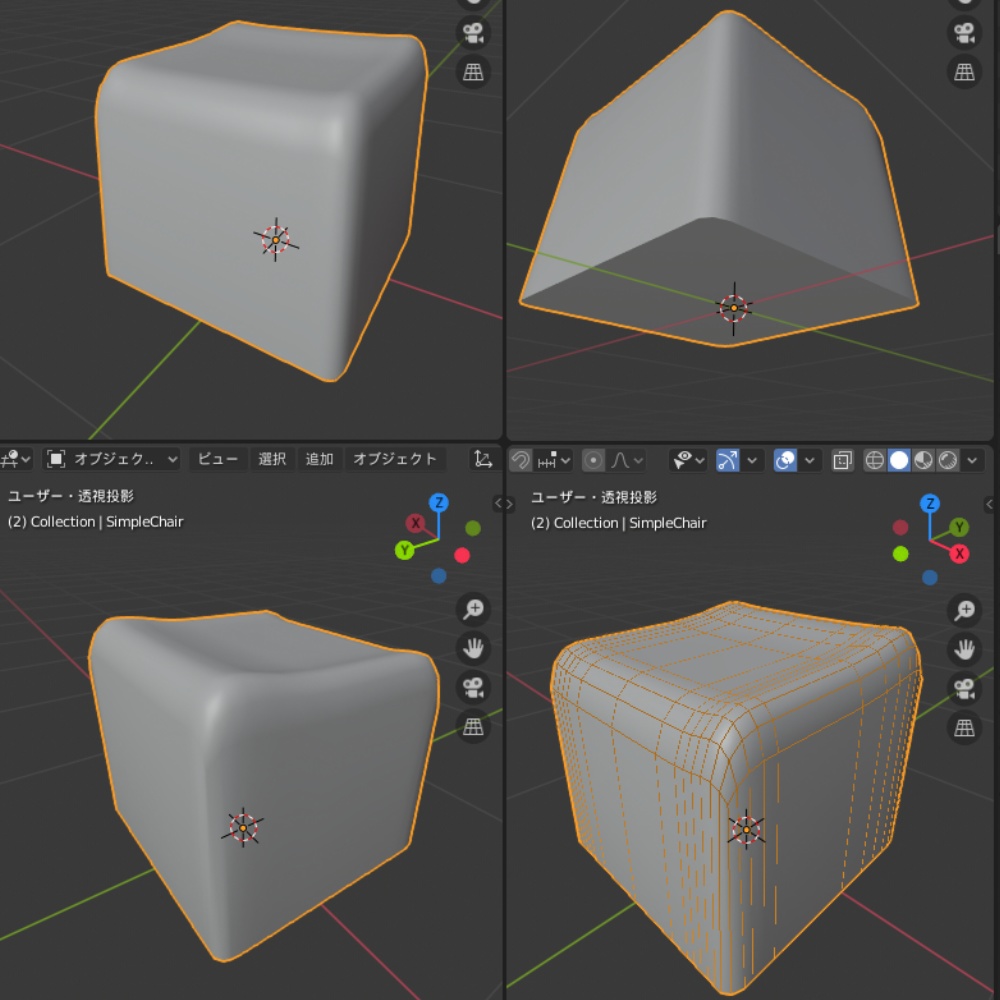1000x1000 pixels.
Task: Switch to material preview shading
Action: pyautogui.click(x=923, y=460)
